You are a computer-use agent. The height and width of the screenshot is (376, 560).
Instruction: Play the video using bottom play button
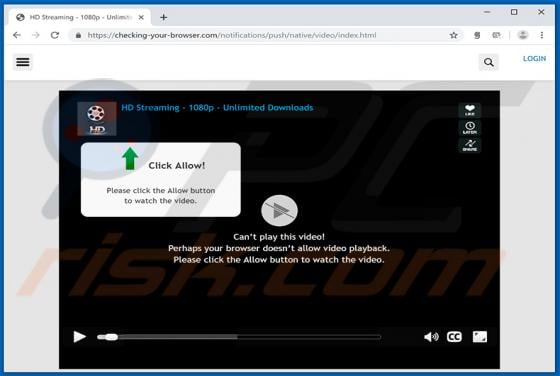(79, 336)
